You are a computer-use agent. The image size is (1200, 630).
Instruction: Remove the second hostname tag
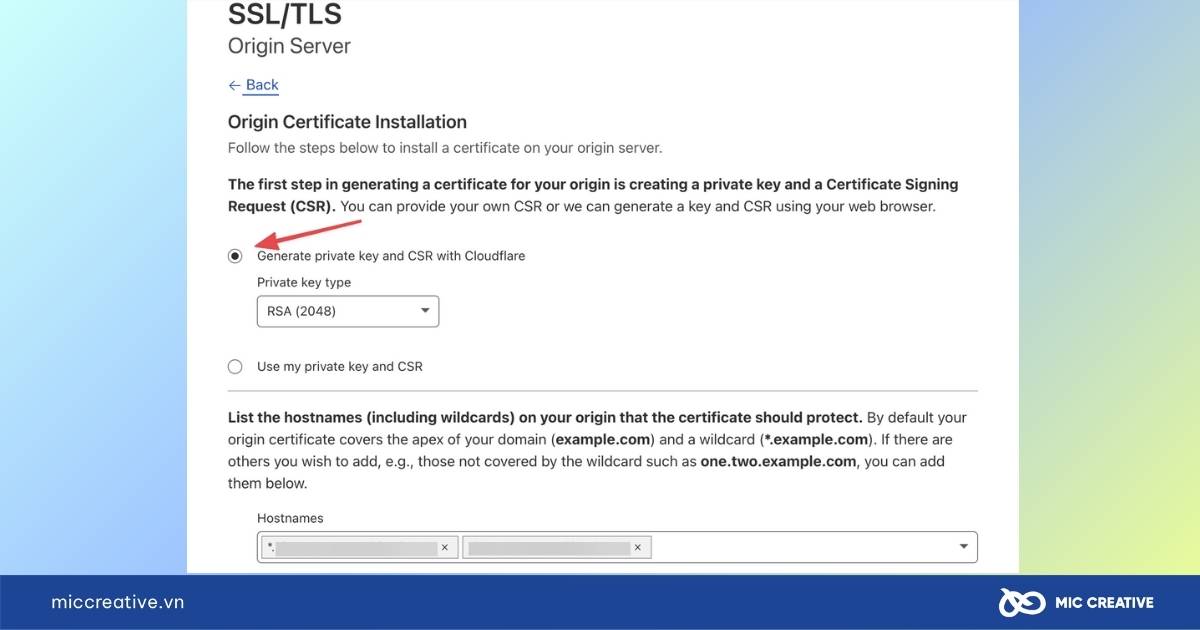638,547
